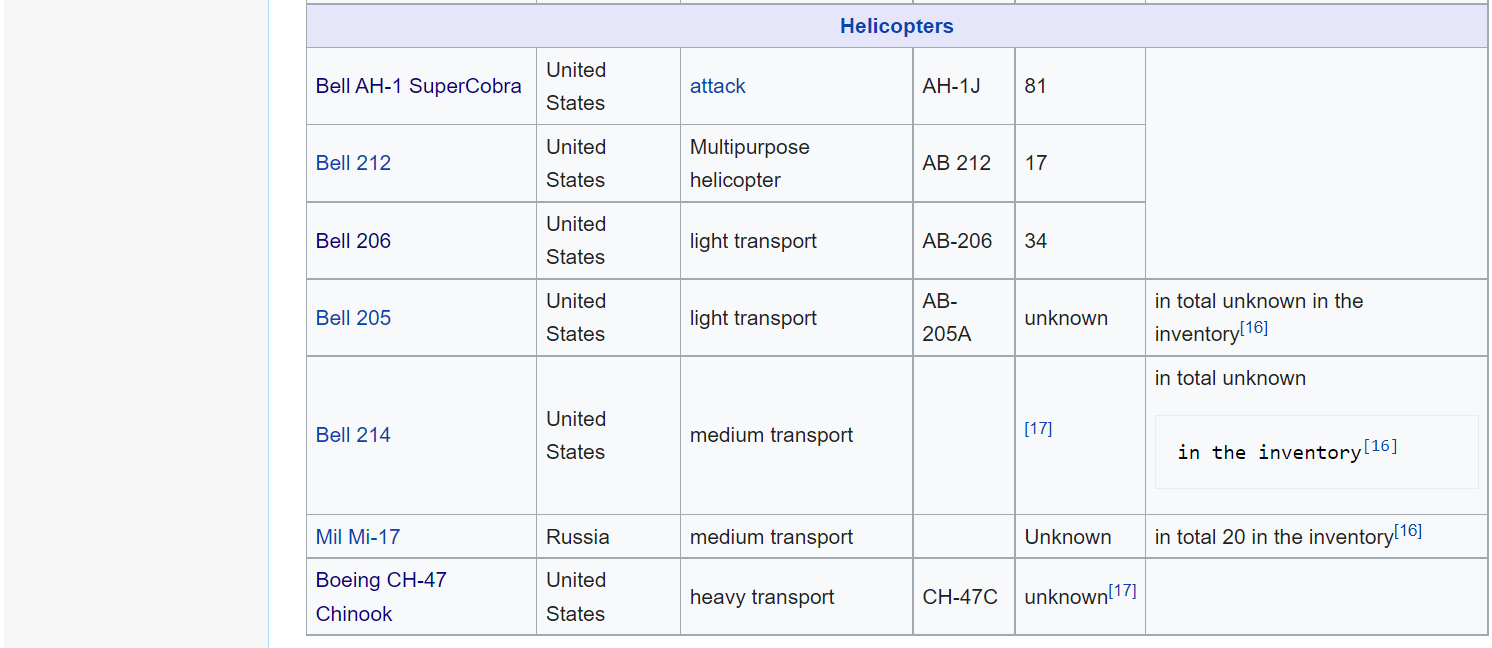
Task: Open citation [17] in Bell 214 row
Action: coord(1038,428)
